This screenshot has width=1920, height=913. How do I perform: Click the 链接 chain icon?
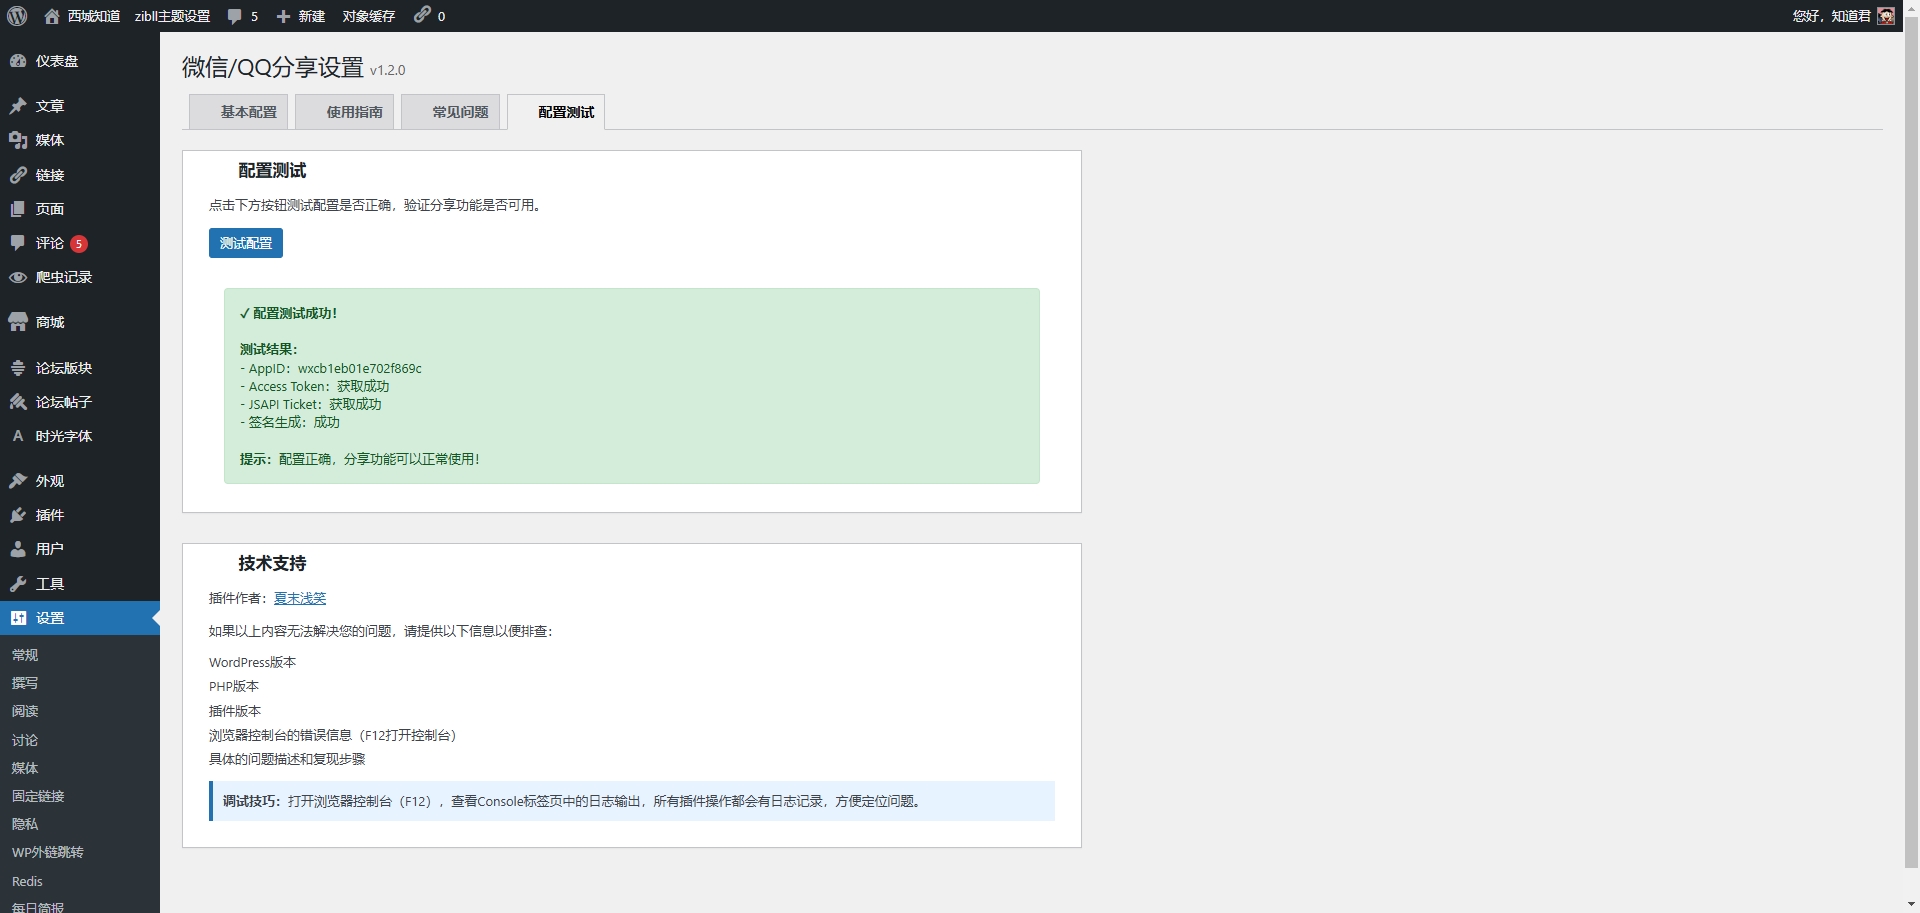point(18,175)
